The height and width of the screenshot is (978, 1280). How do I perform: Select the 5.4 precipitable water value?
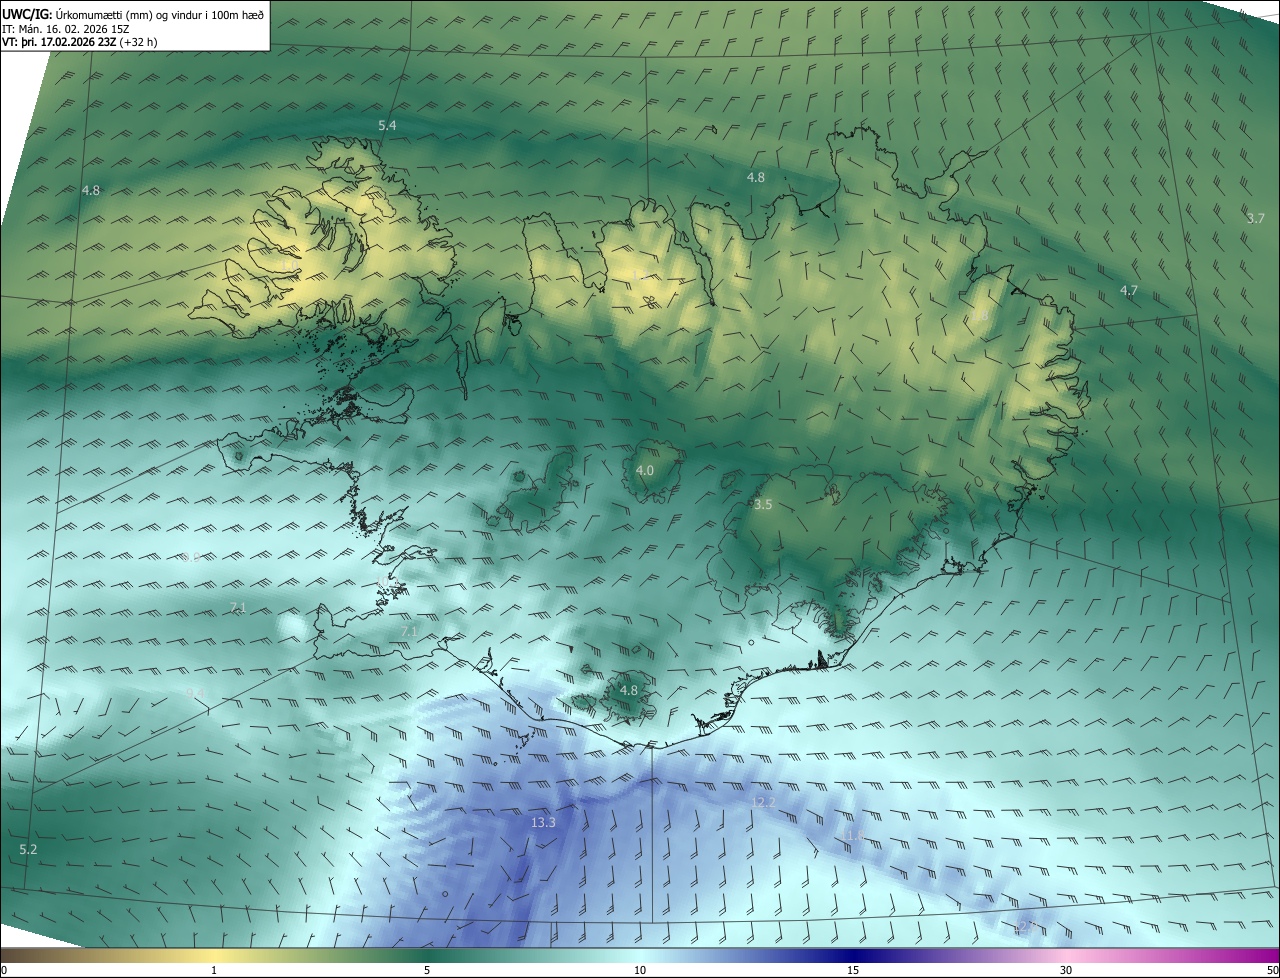pos(387,125)
